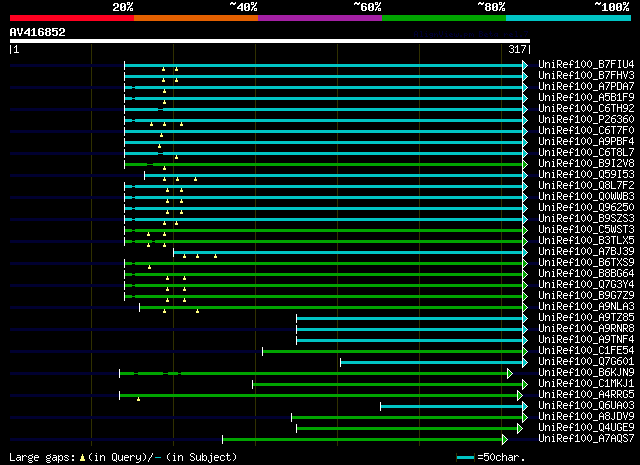Image resolution: width=640 pixels, height=465 pixels.
Task: Click the yellow gap marker under A4RRG5 alignment
Action: [x=138, y=399]
